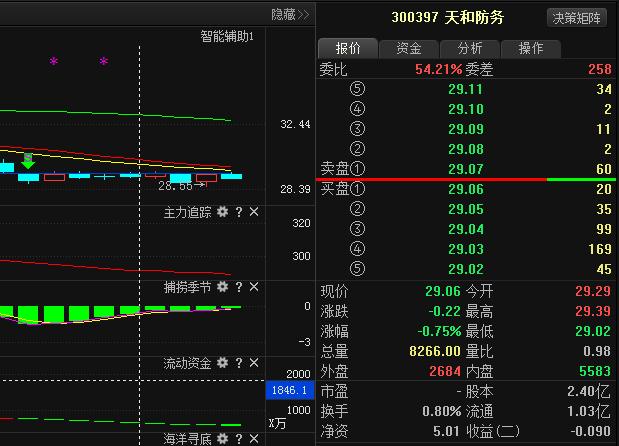The height and width of the screenshot is (446, 619).
Task: Open settings gear for 流动资金 indicator
Action: coord(223,363)
